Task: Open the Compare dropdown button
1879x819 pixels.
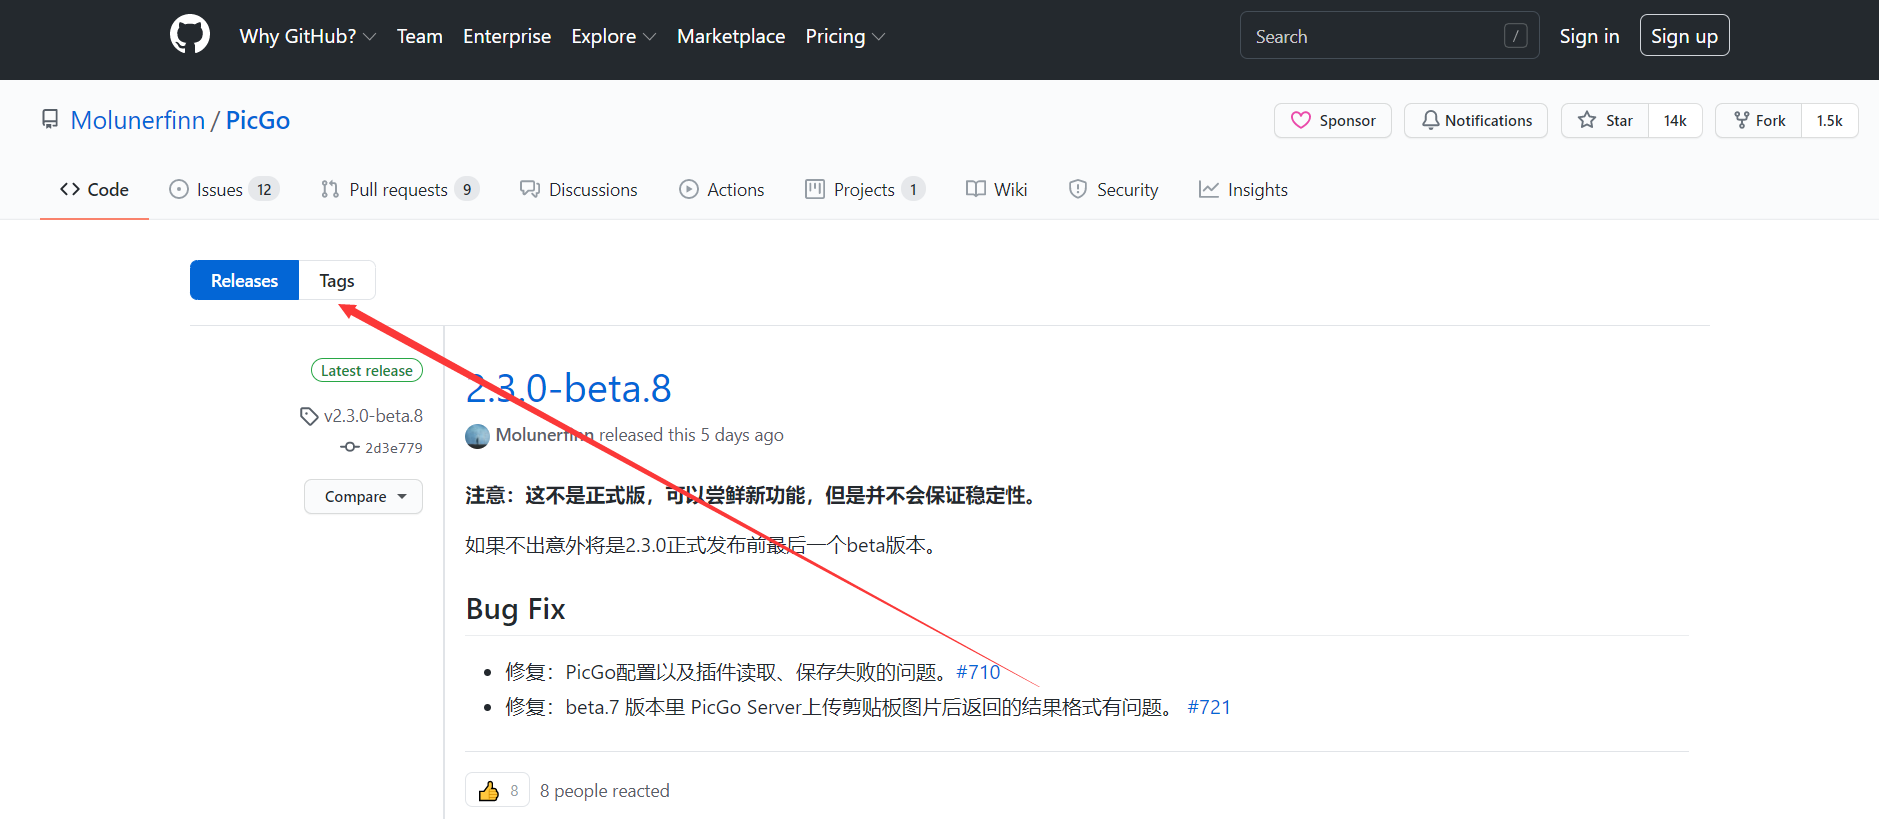Action: pyautogui.click(x=363, y=496)
